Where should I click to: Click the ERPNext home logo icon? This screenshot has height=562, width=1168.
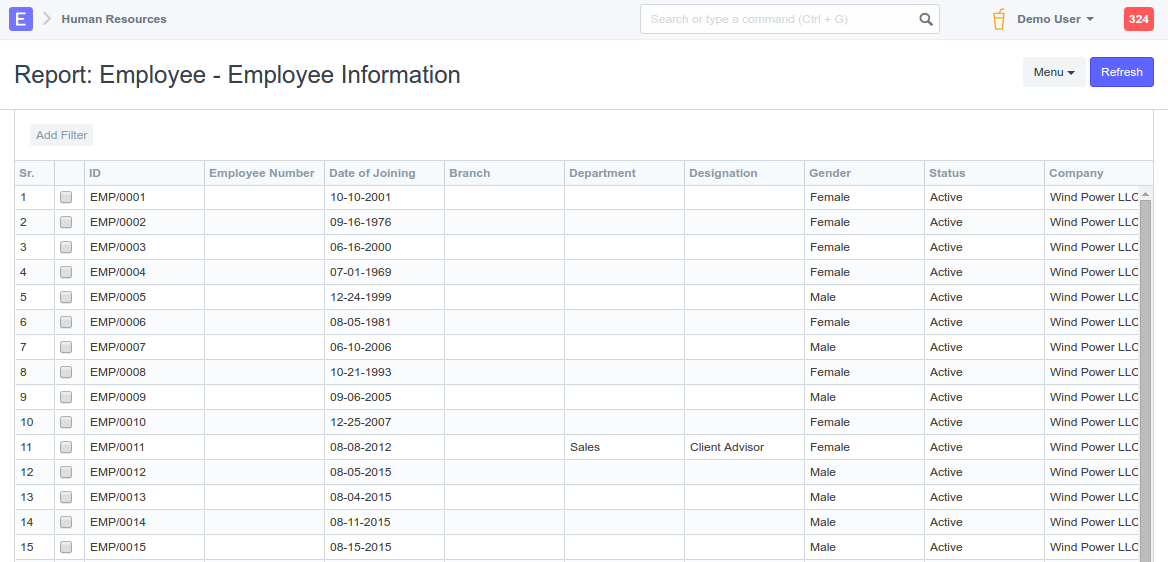tap(21, 19)
